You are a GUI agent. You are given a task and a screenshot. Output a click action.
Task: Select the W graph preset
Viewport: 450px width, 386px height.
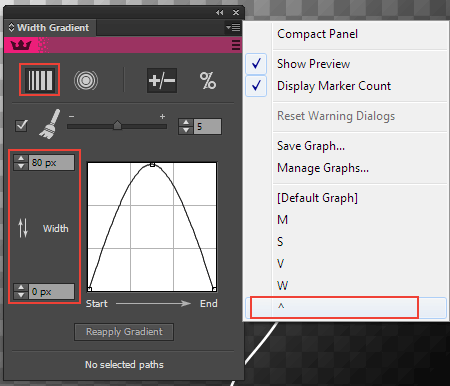coord(345,286)
